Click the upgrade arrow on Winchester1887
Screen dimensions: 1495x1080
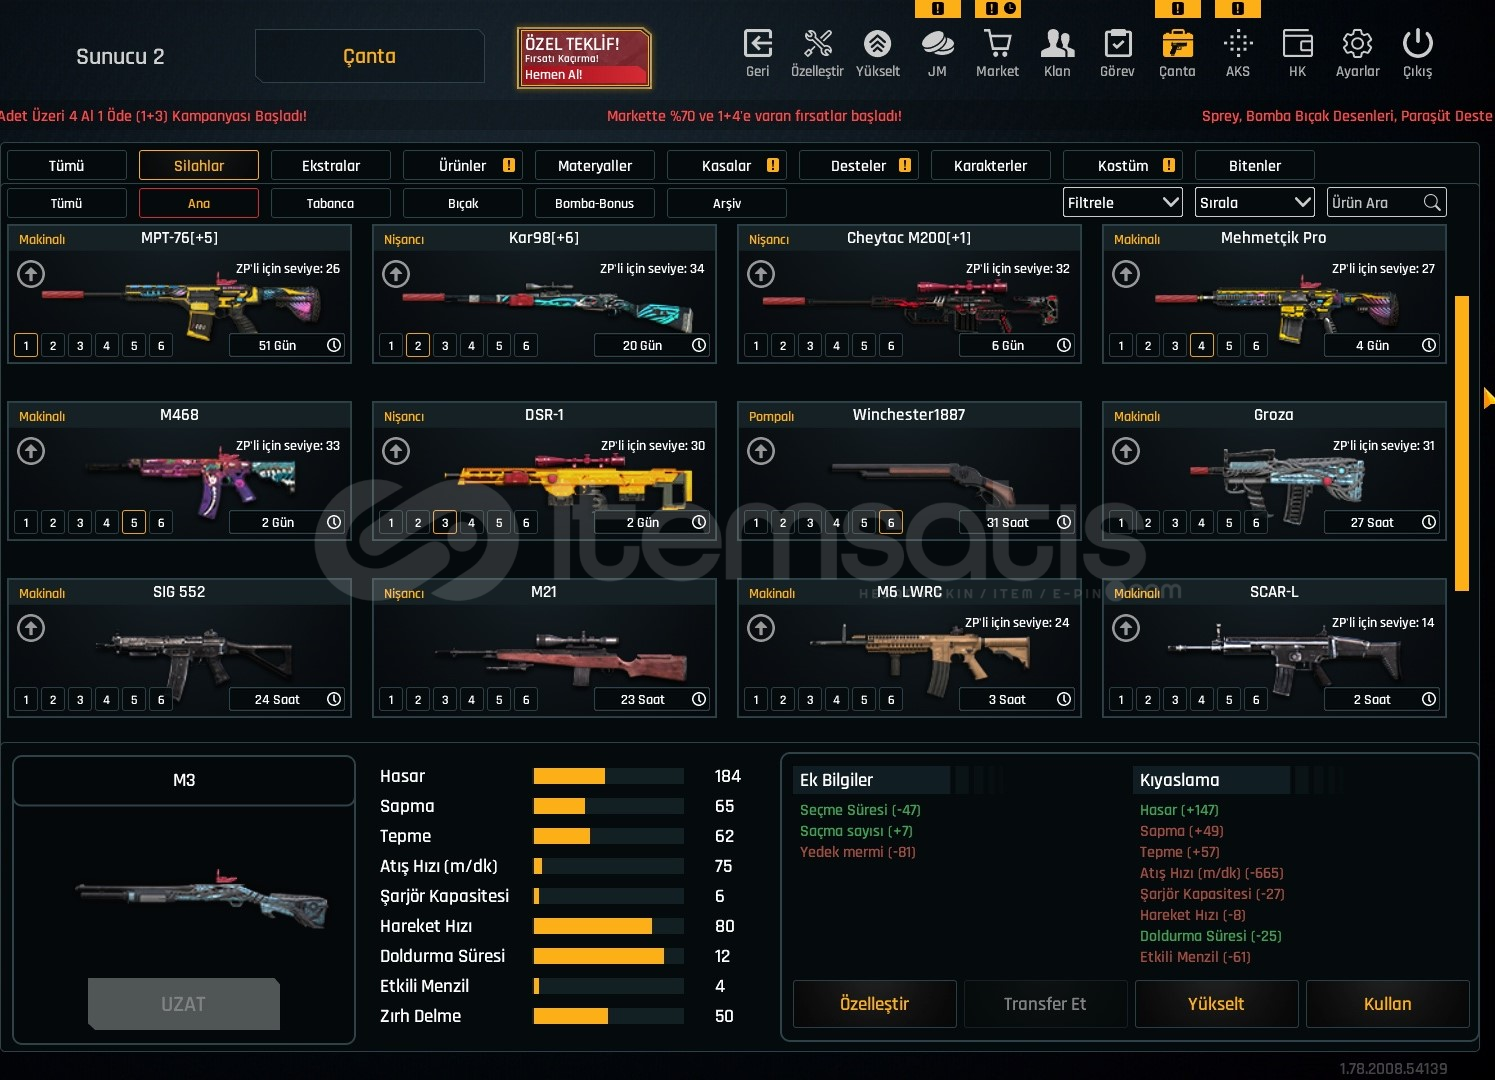click(761, 451)
